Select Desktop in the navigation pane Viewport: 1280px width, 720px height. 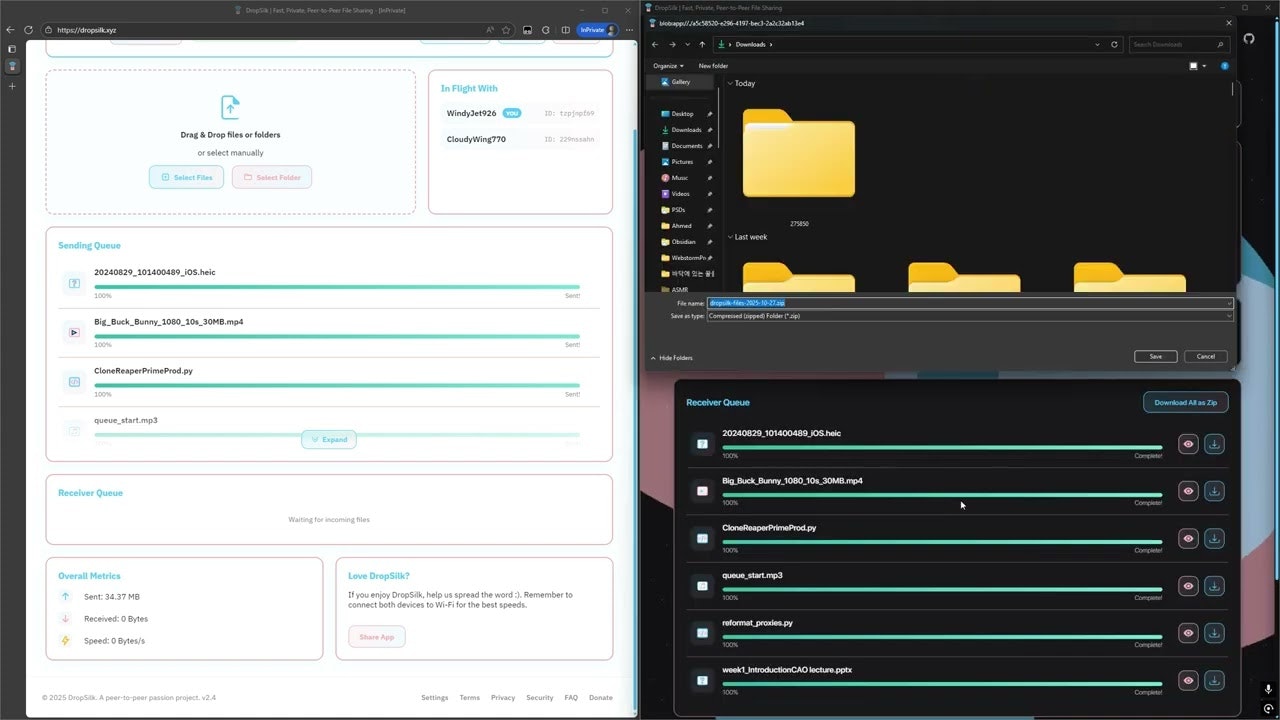click(x=682, y=114)
